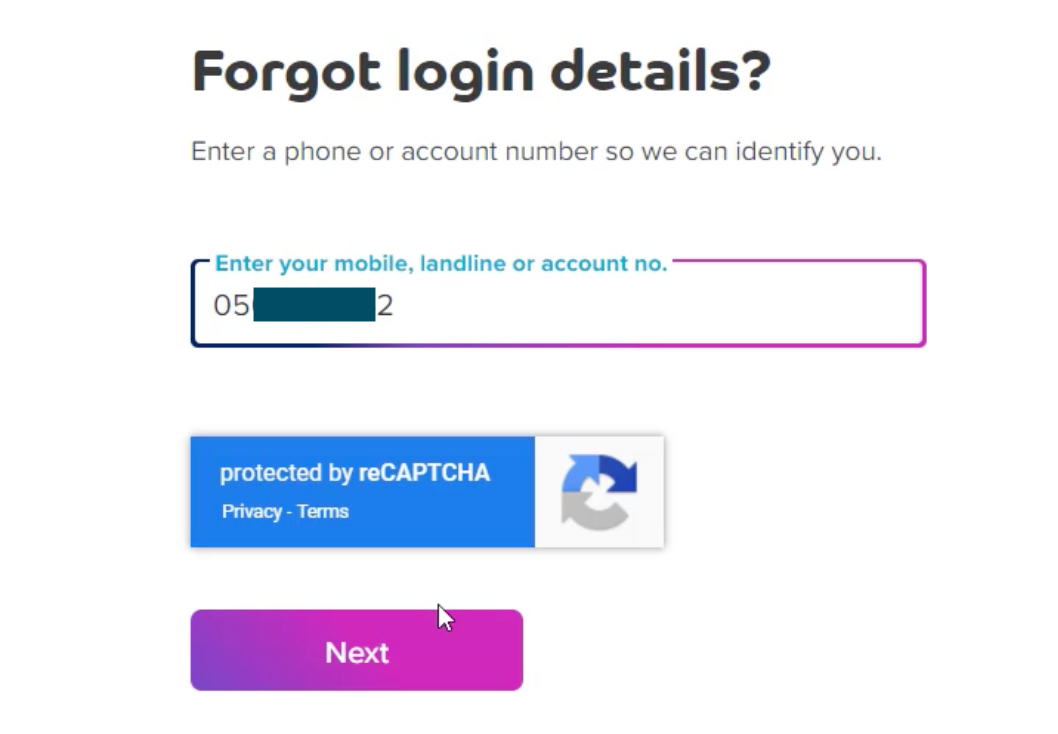Click the gradient border of the input box

point(557,344)
